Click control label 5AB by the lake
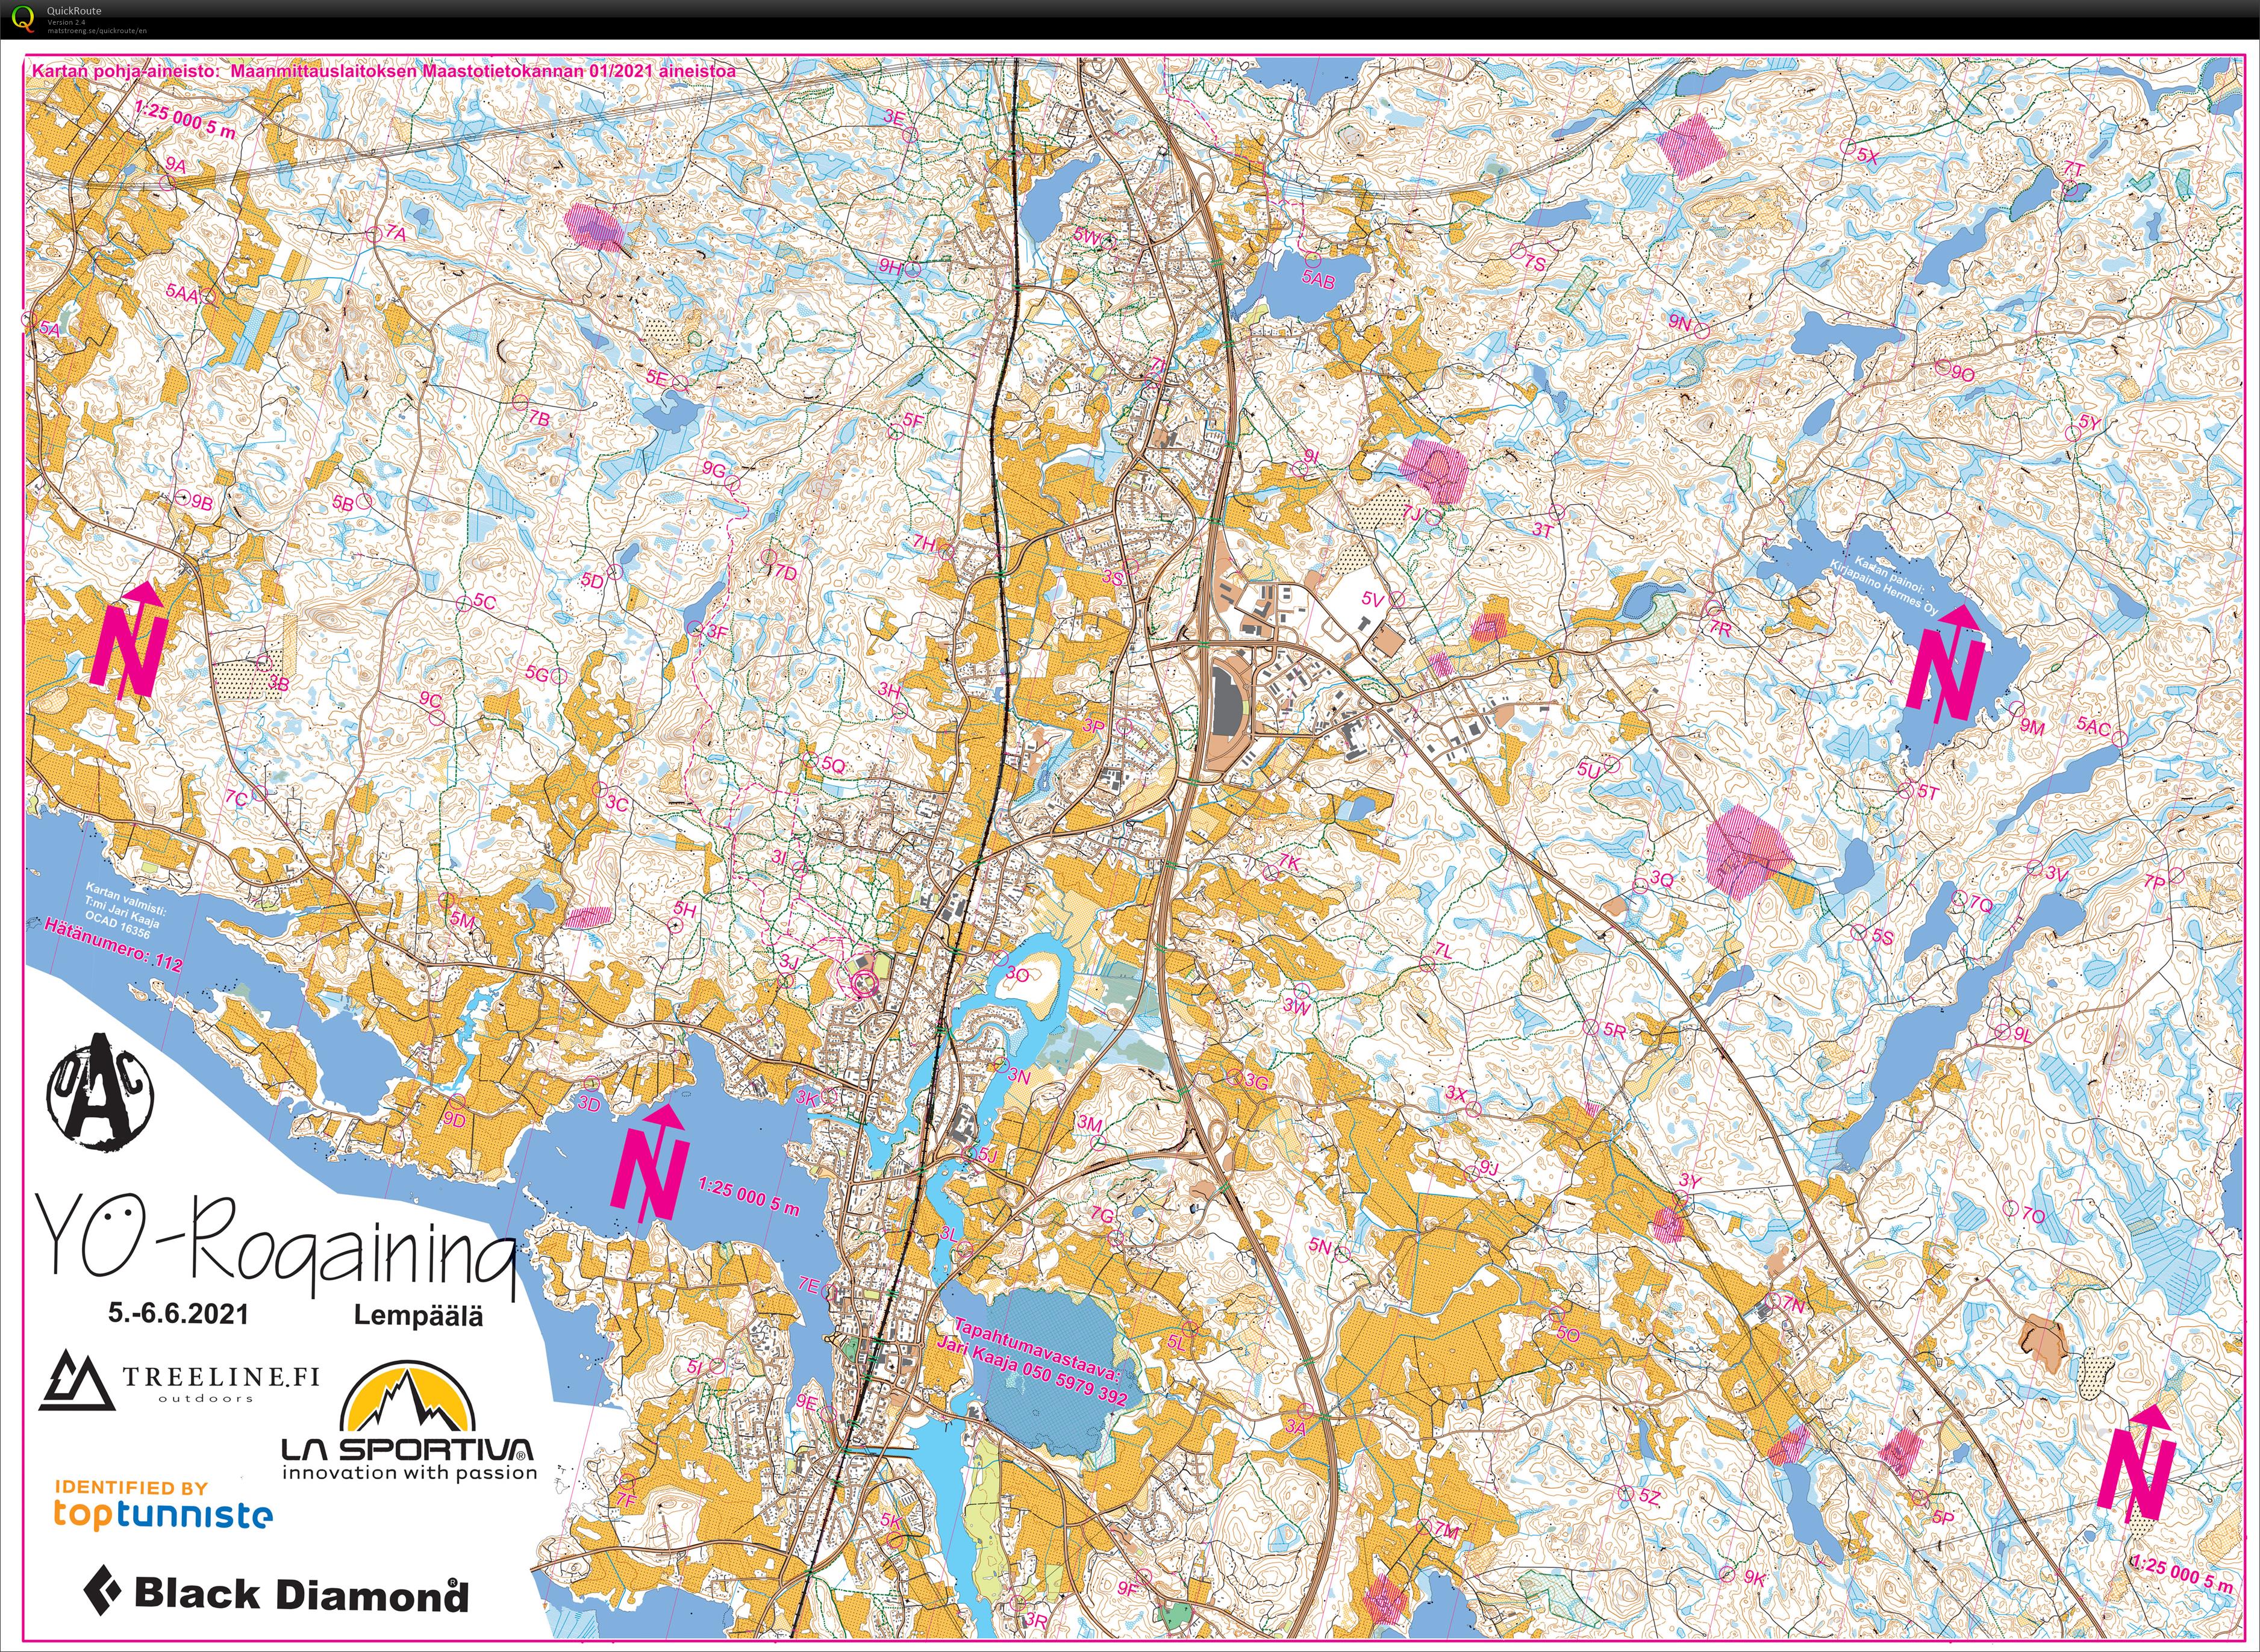The image size is (2260, 1652). (1318, 281)
